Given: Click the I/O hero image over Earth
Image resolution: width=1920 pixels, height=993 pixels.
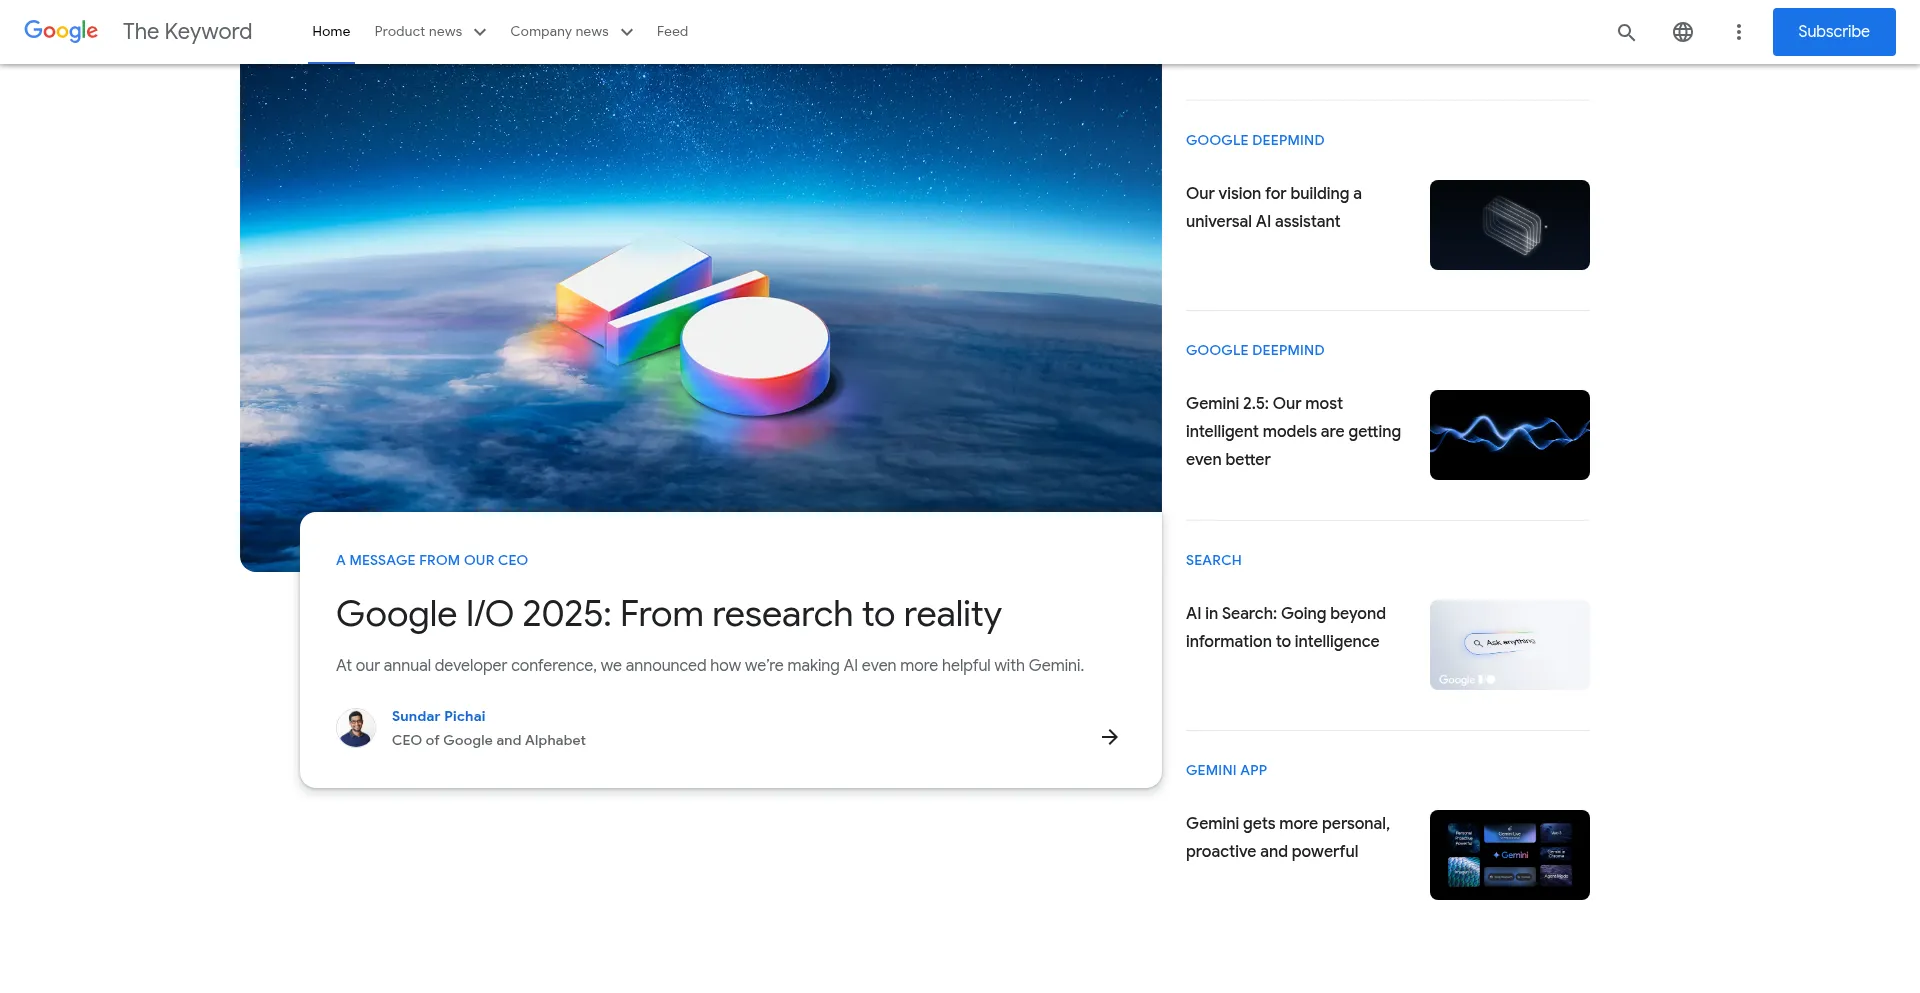Looking at the screenshot, I should (701, 288).
